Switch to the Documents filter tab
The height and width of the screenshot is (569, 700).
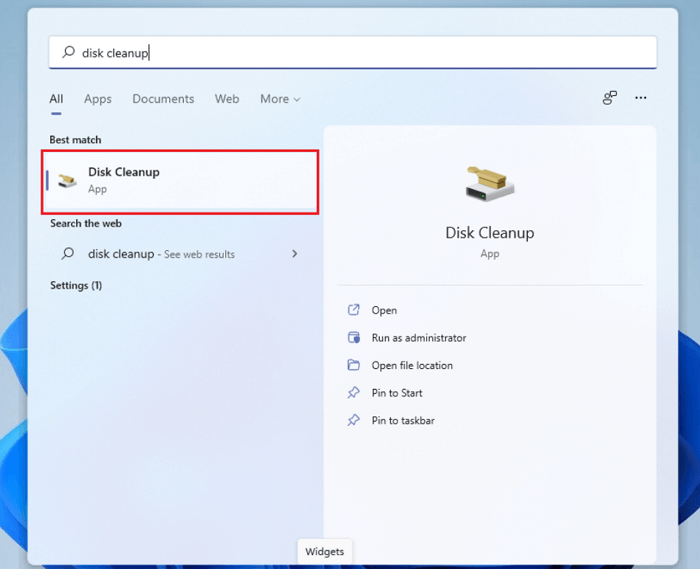(163, 99)
